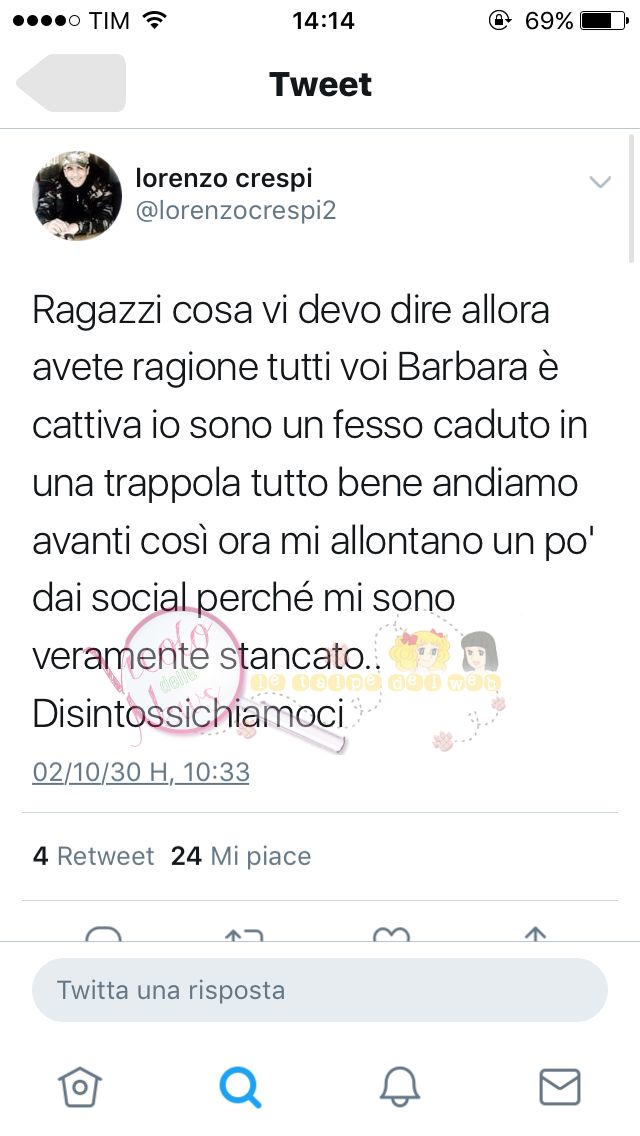Expand the tweet options chevron

[x=600, y=182]
